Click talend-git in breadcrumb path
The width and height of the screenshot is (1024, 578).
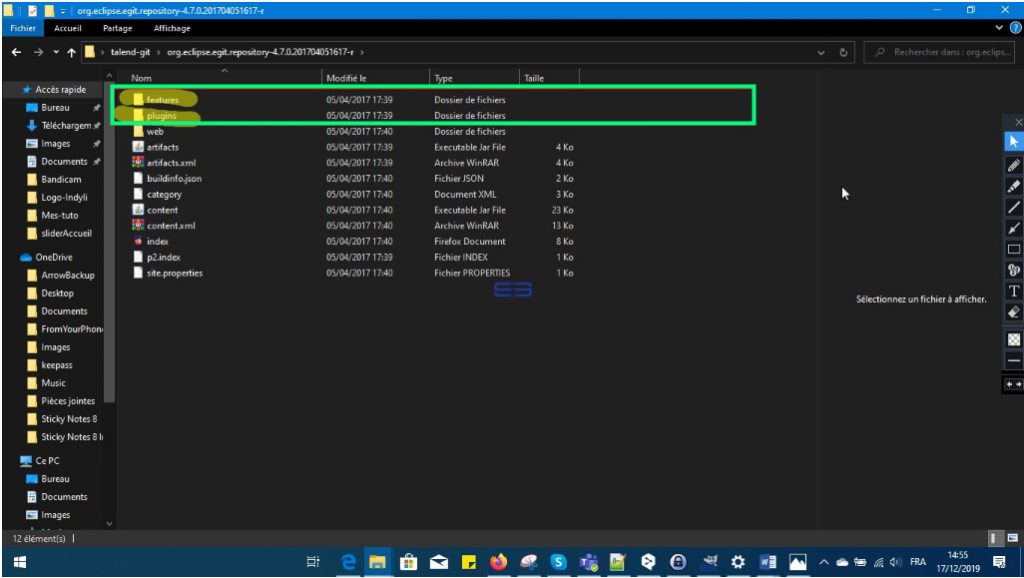pyautogui.click(x=131, y=52)
